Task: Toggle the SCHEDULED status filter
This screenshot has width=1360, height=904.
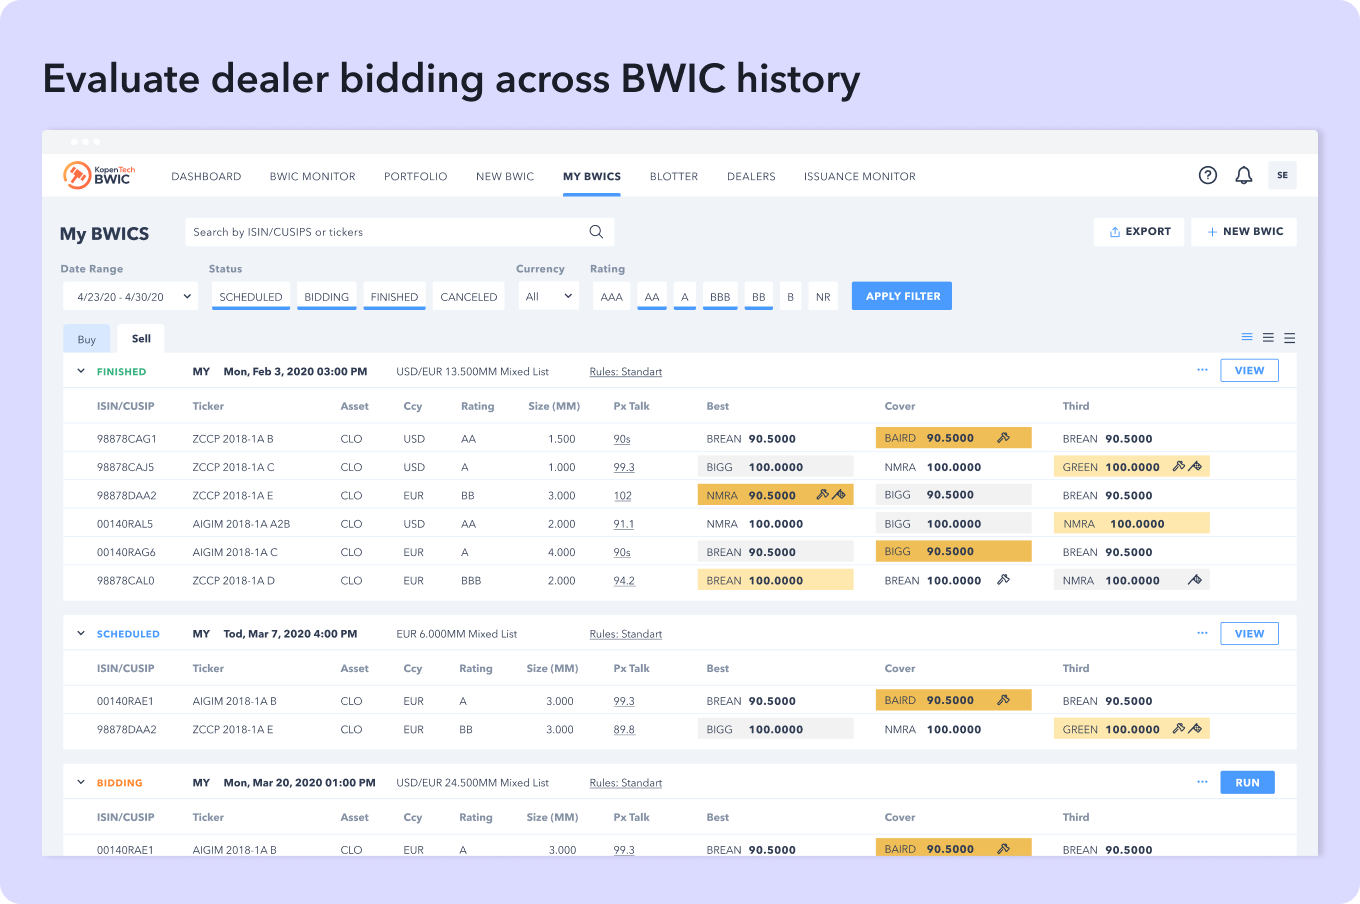Action: tap(251, 297)
